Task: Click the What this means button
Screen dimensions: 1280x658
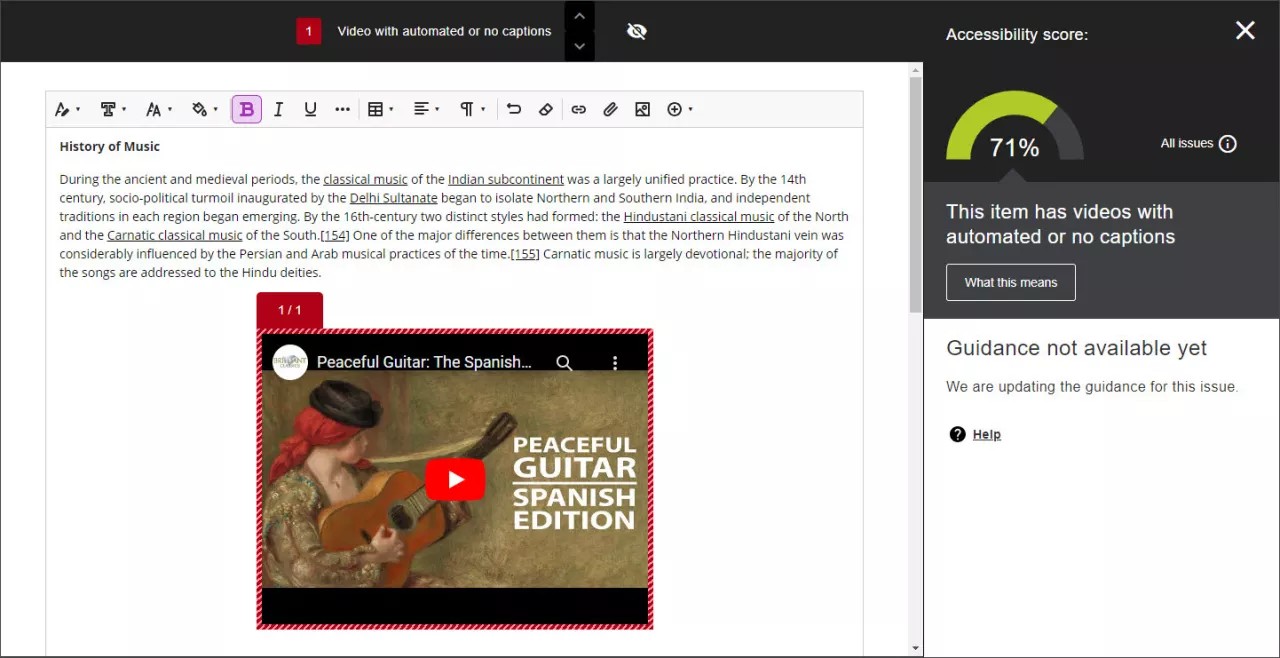Action: pos(1010,282)
